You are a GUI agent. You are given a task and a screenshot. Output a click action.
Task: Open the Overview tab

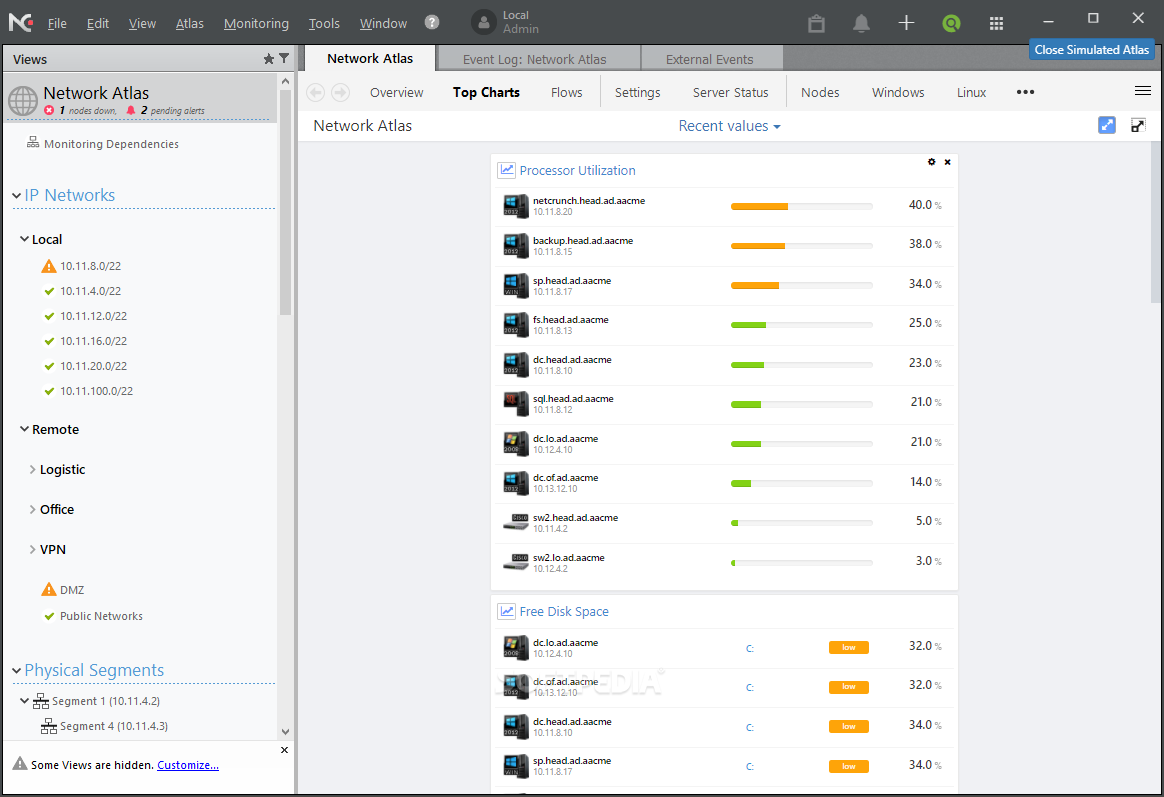point(396,92)
